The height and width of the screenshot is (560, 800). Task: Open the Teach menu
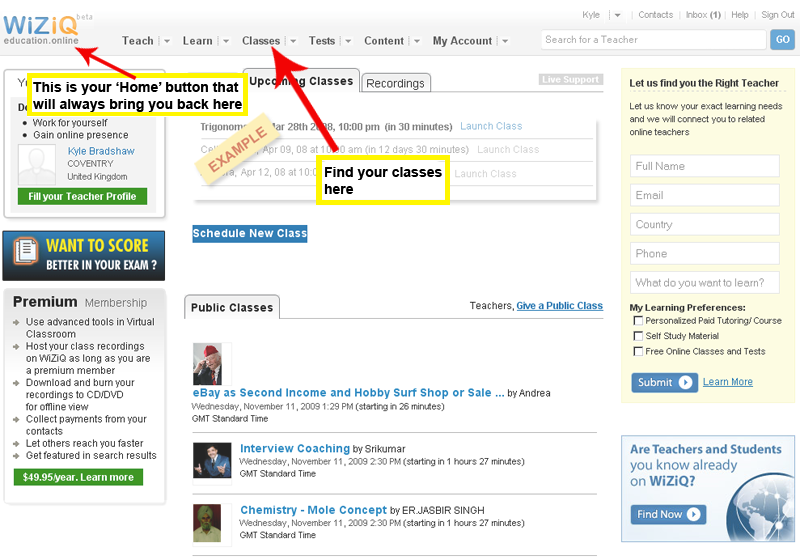click(137, 41)
